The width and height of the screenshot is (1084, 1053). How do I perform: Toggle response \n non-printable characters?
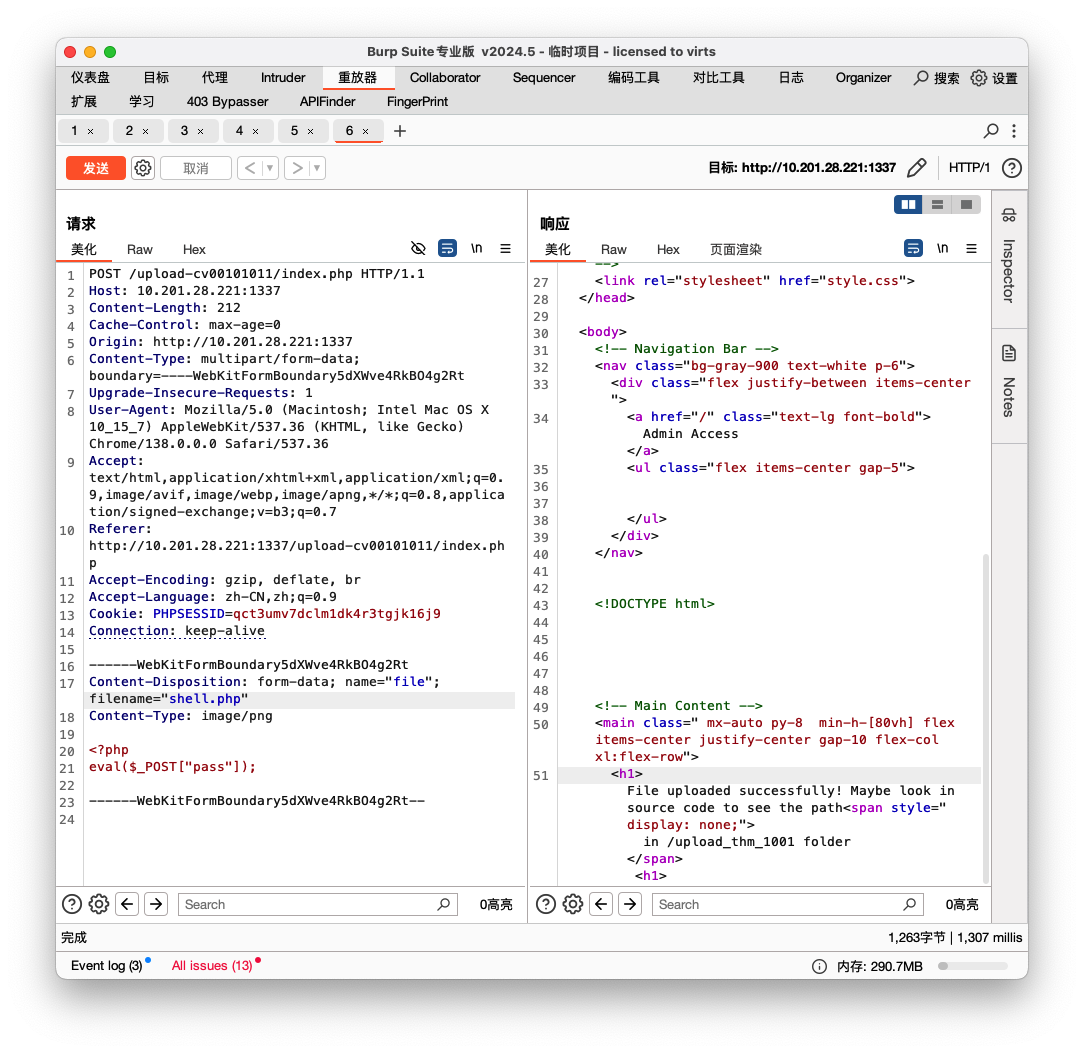942,248
